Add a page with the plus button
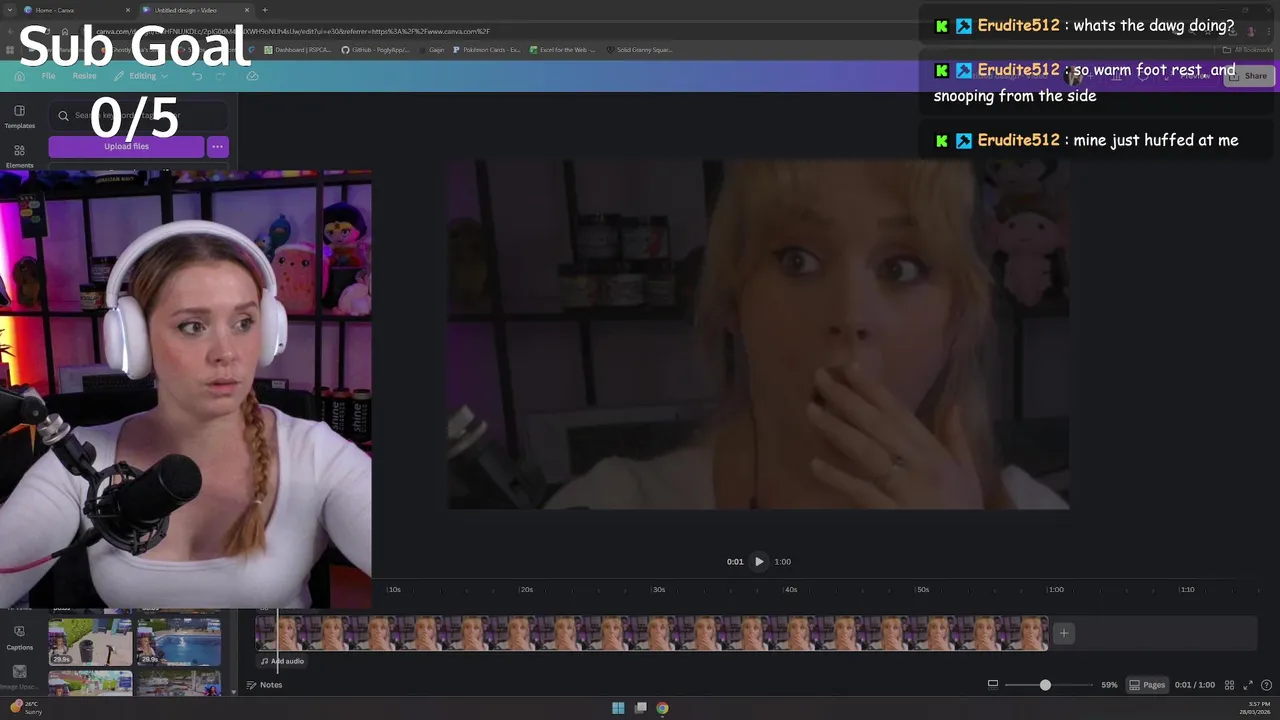The height and width of the screenshot is (720, 1280). click(x=1064, y=633)
